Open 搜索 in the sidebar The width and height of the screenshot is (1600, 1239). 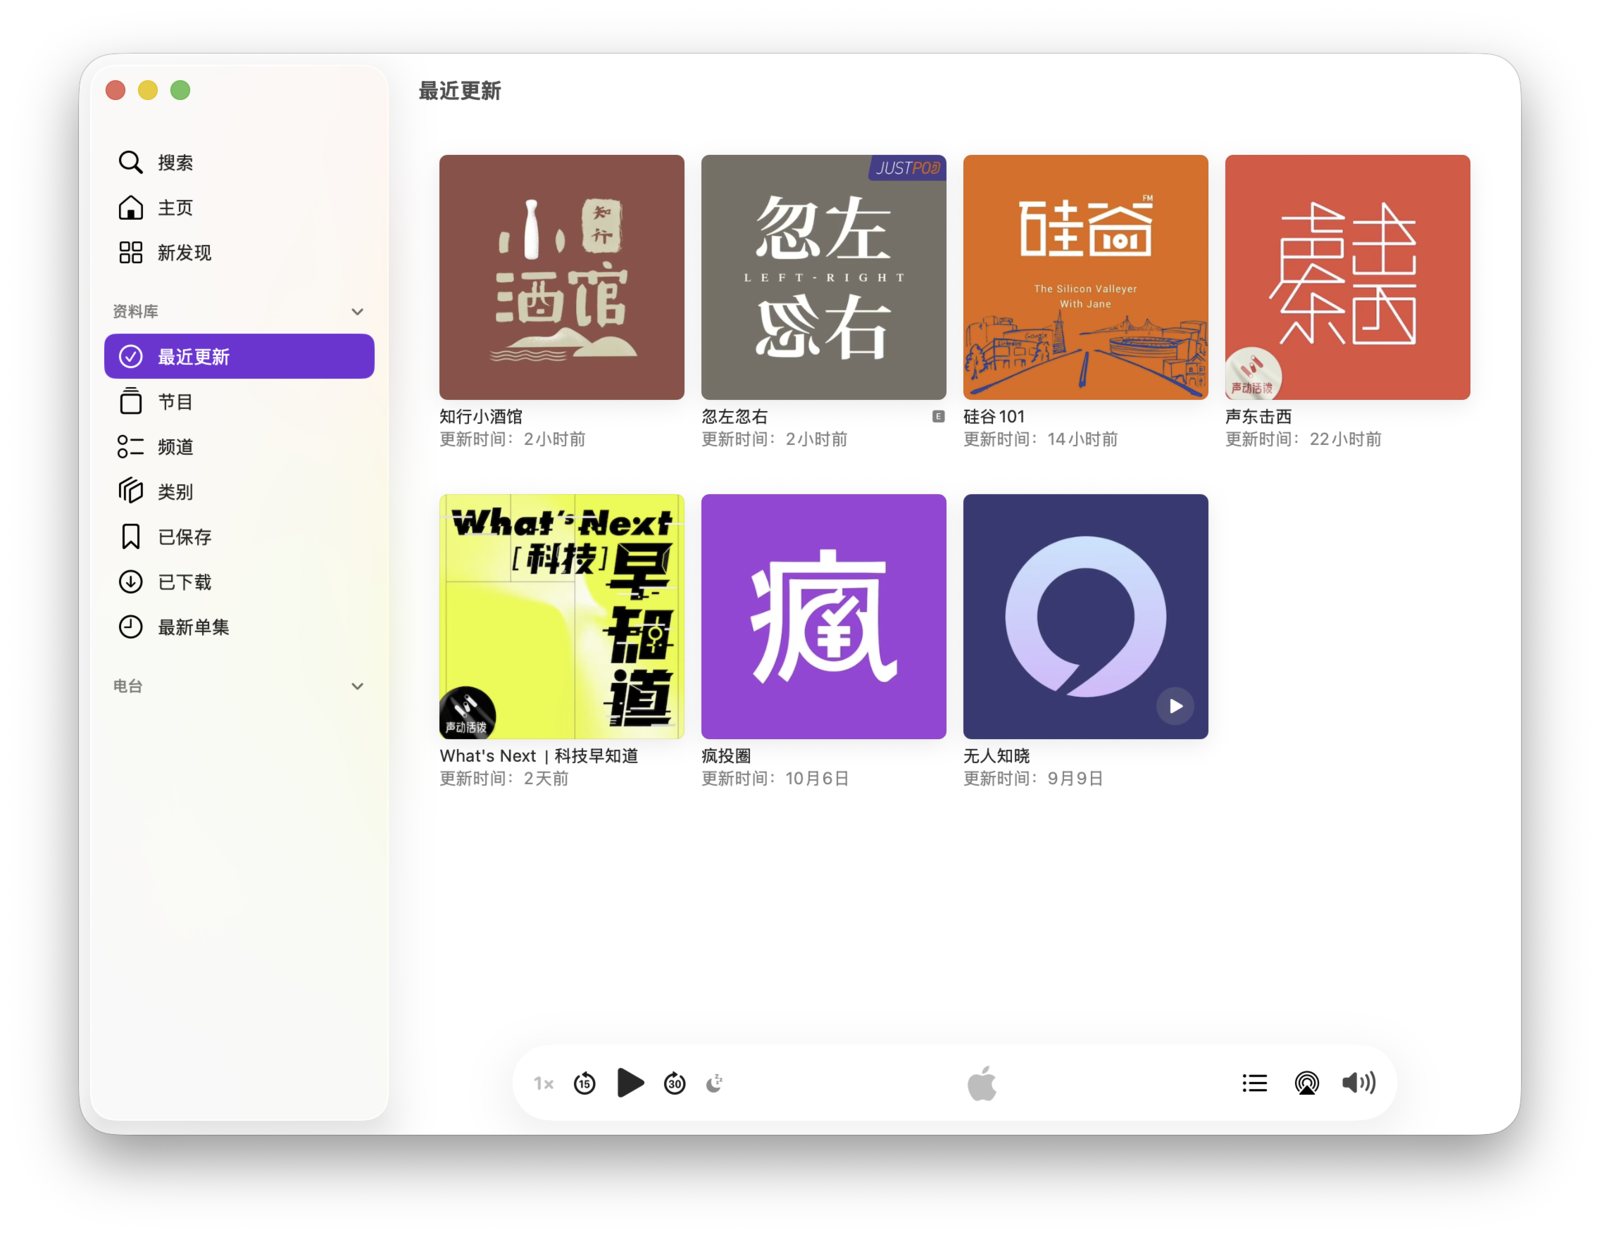[175, 162]
